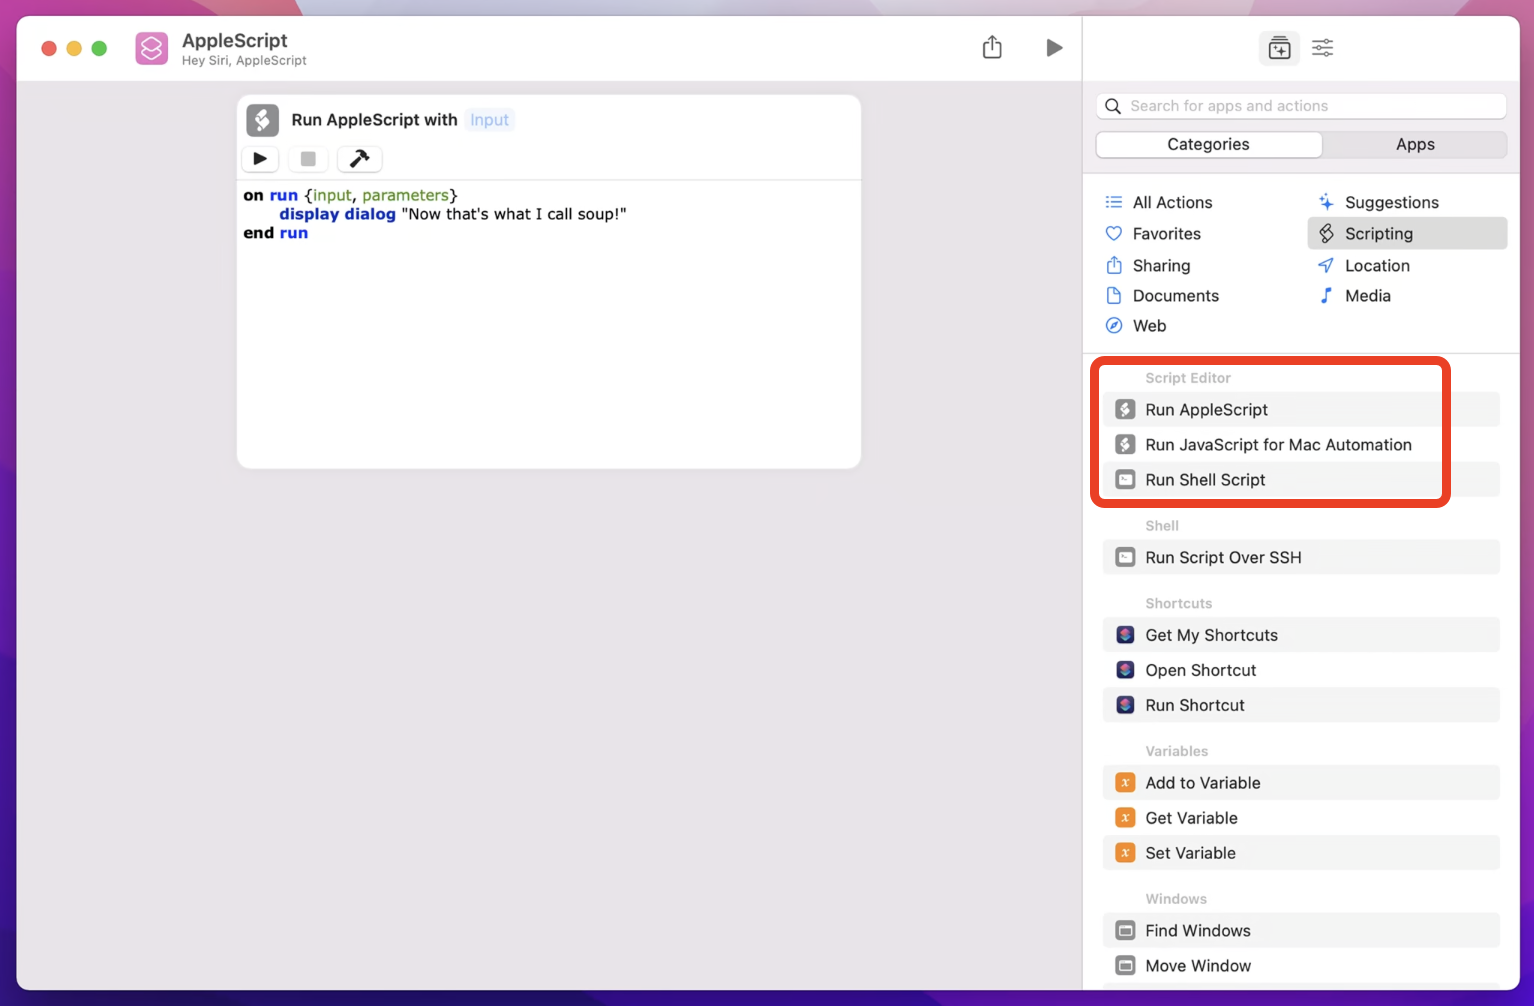Click the Location arrow icon
The width and height of the screenshot is (1534, 1006).
[x=1326, y=265]
